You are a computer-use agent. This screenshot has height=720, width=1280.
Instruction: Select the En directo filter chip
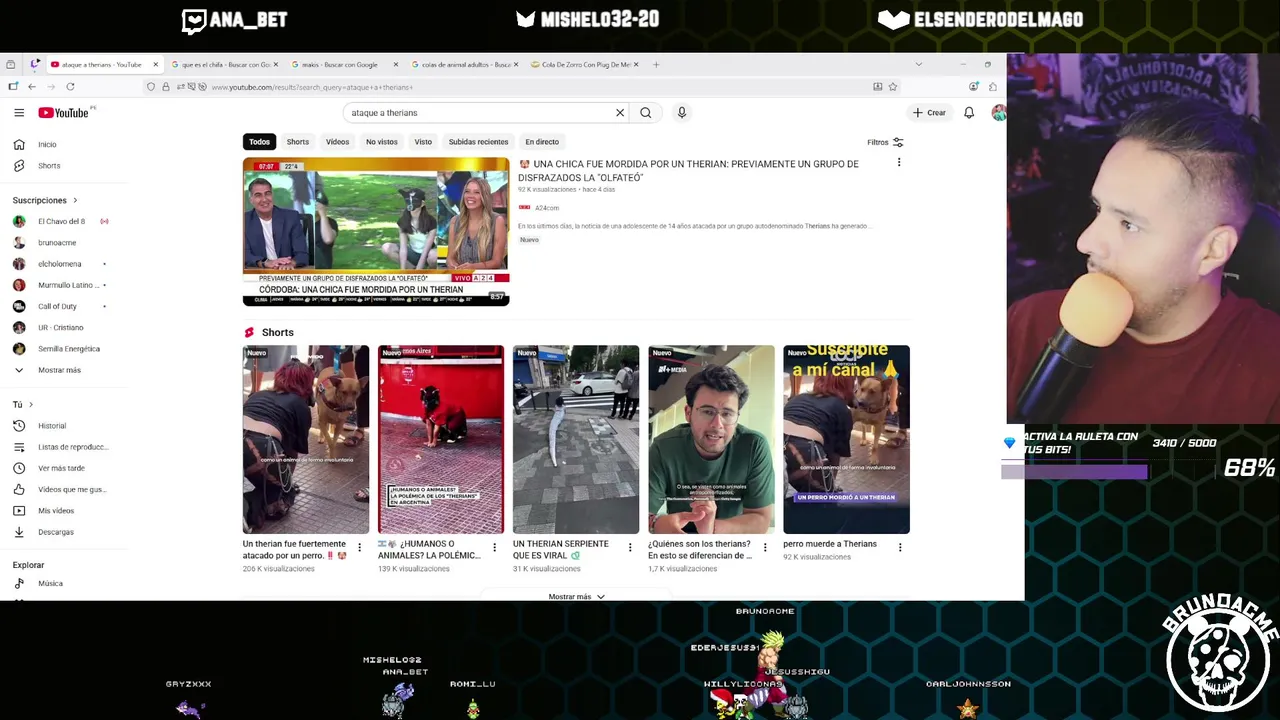click(542, 142)
